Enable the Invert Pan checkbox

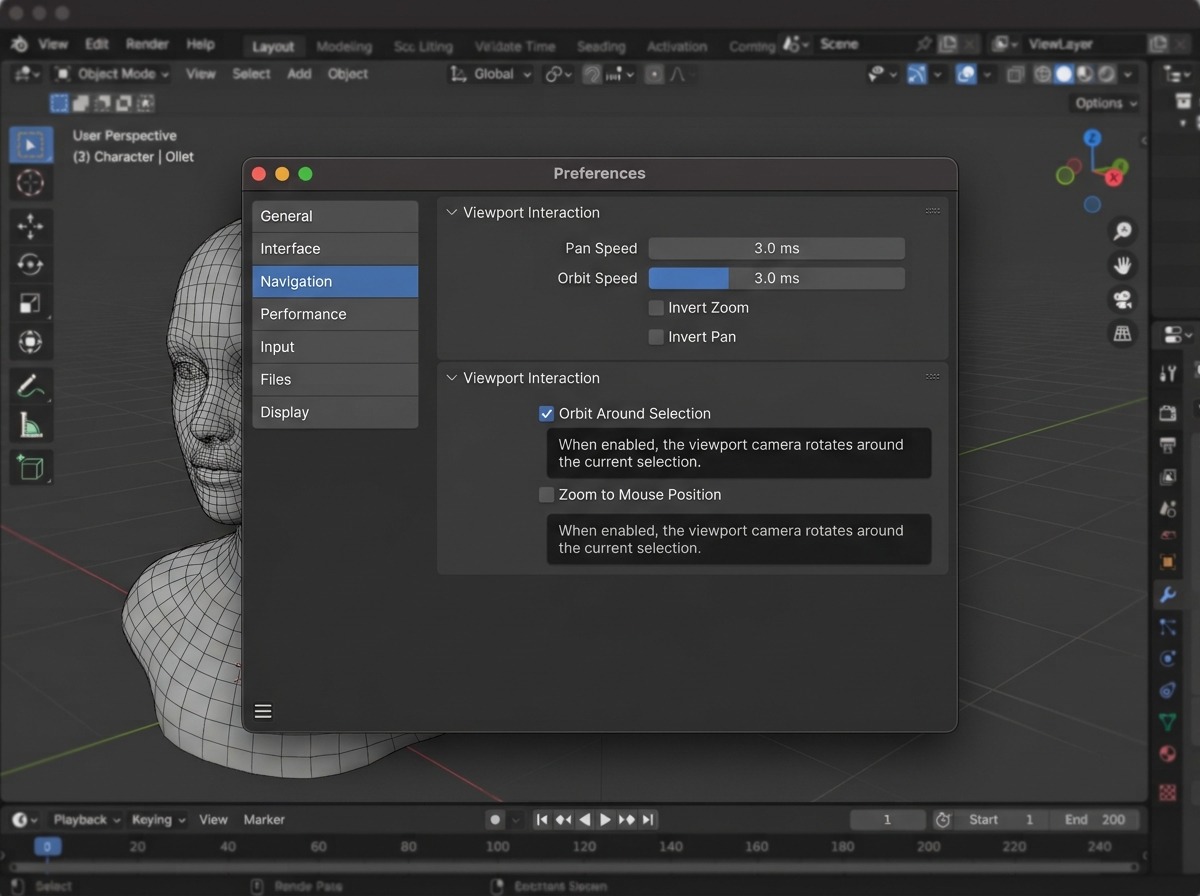[656, 337]
